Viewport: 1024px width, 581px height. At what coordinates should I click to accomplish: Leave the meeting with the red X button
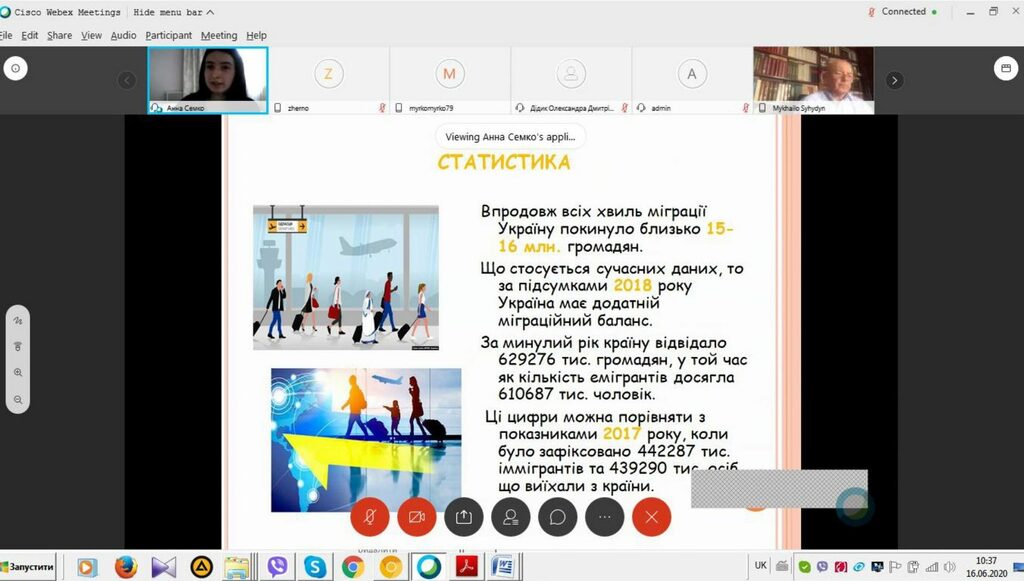click(x=651, y=517)
